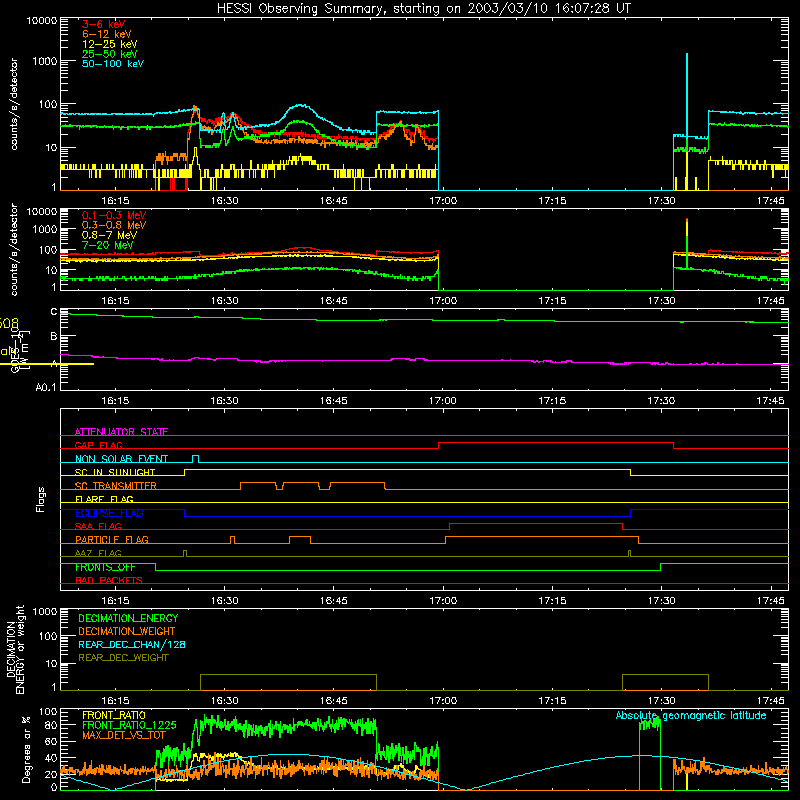Click the 10000 label on top counts axis
This screenshot has height=800, width=800.
click(42, 21)
